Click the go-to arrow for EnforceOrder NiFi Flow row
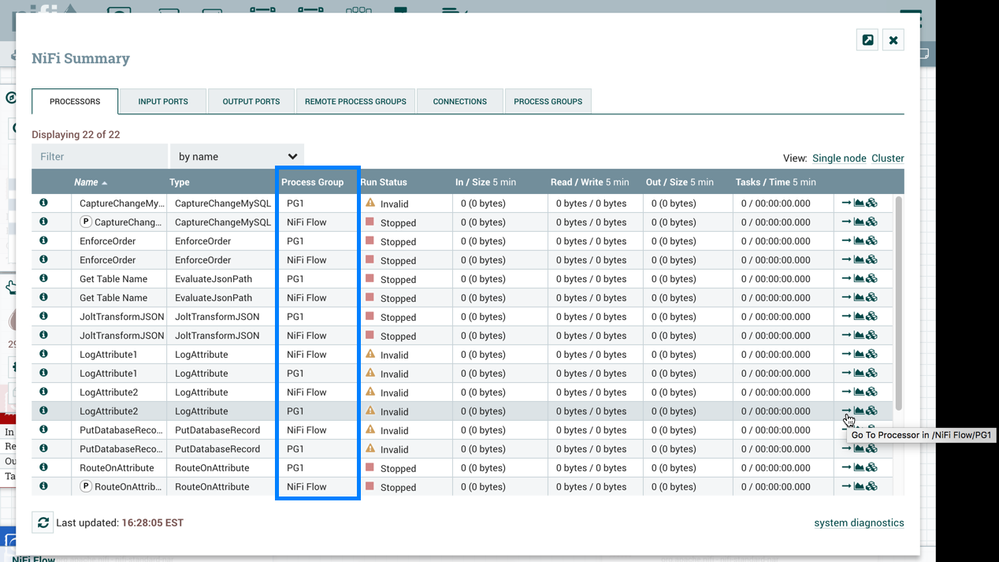The height and width of the screenshot is (562, 999). (x=846, y=260)
